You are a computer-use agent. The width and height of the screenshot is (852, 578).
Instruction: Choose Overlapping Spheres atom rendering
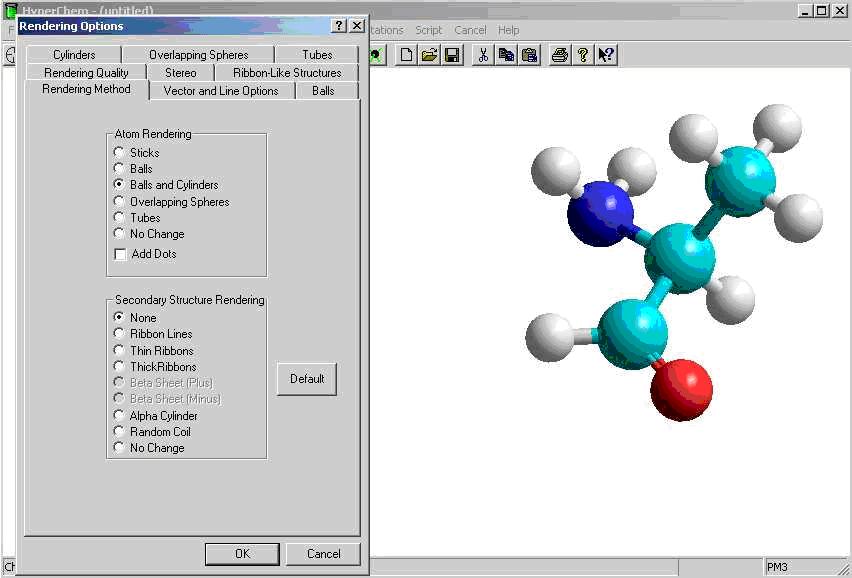(120, 201)
